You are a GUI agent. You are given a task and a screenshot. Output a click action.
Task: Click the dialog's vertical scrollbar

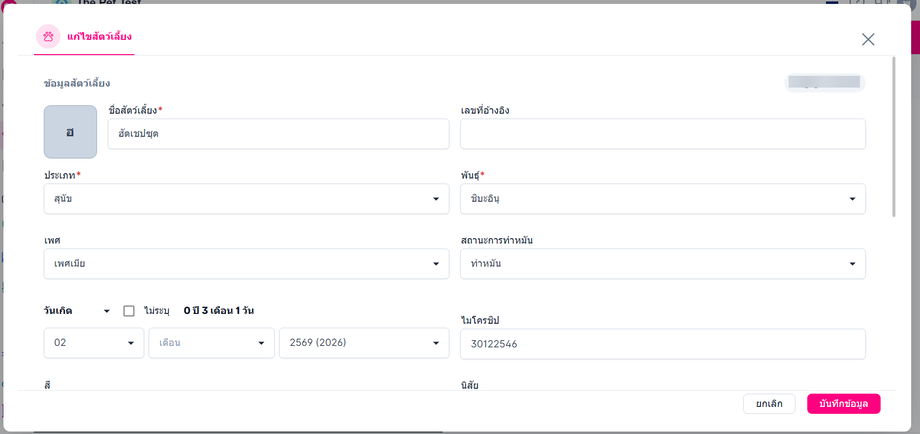point(894,137)
